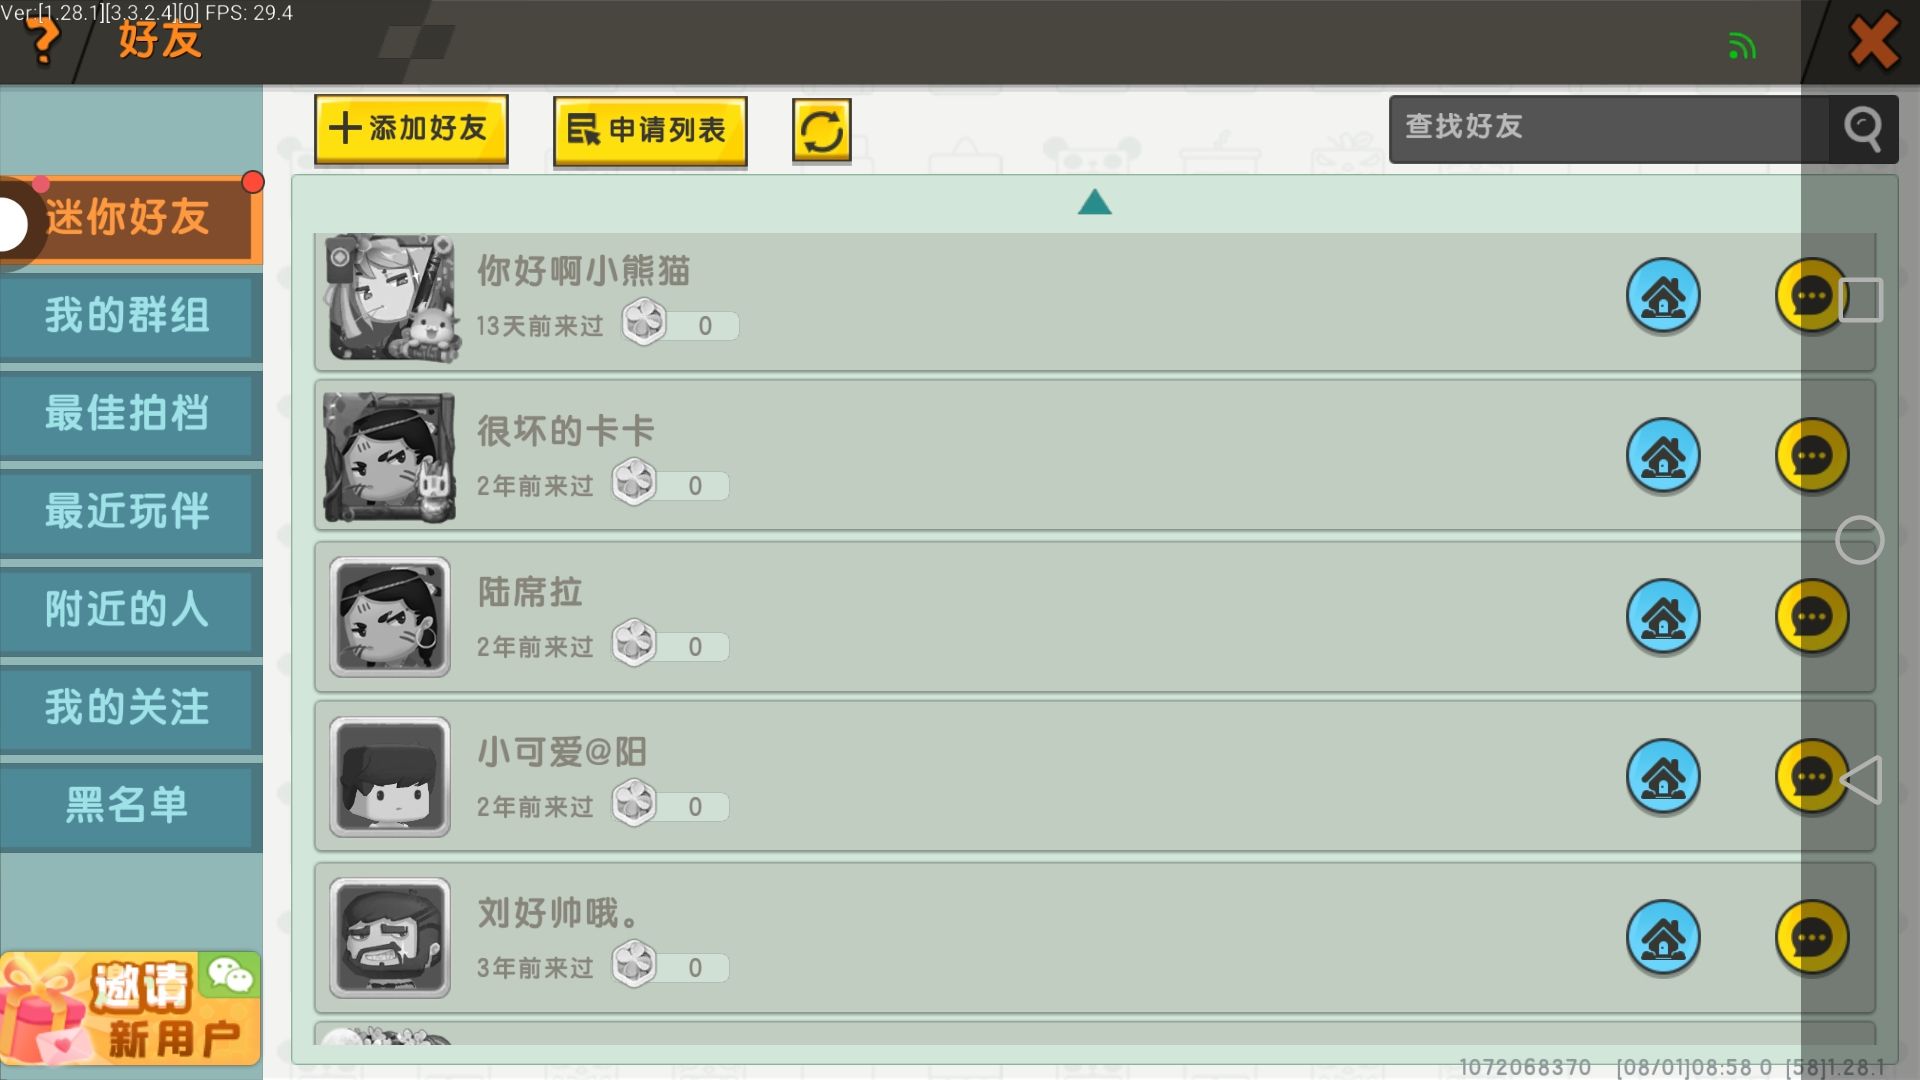Collapse list with the up triangle arrow
The image size is (1920, 1080).
[1094, 203]
